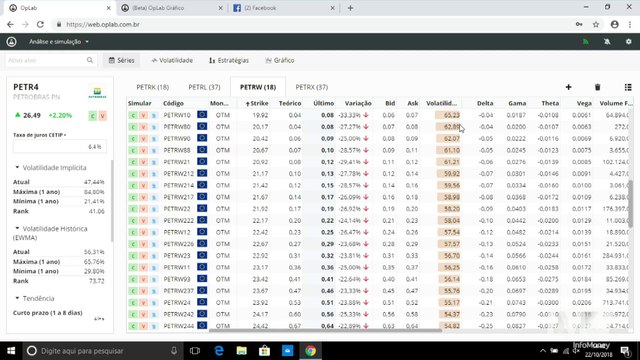
Task: Collapse the Volatilidade Implícita section
Action: click(x=50, y=168)
